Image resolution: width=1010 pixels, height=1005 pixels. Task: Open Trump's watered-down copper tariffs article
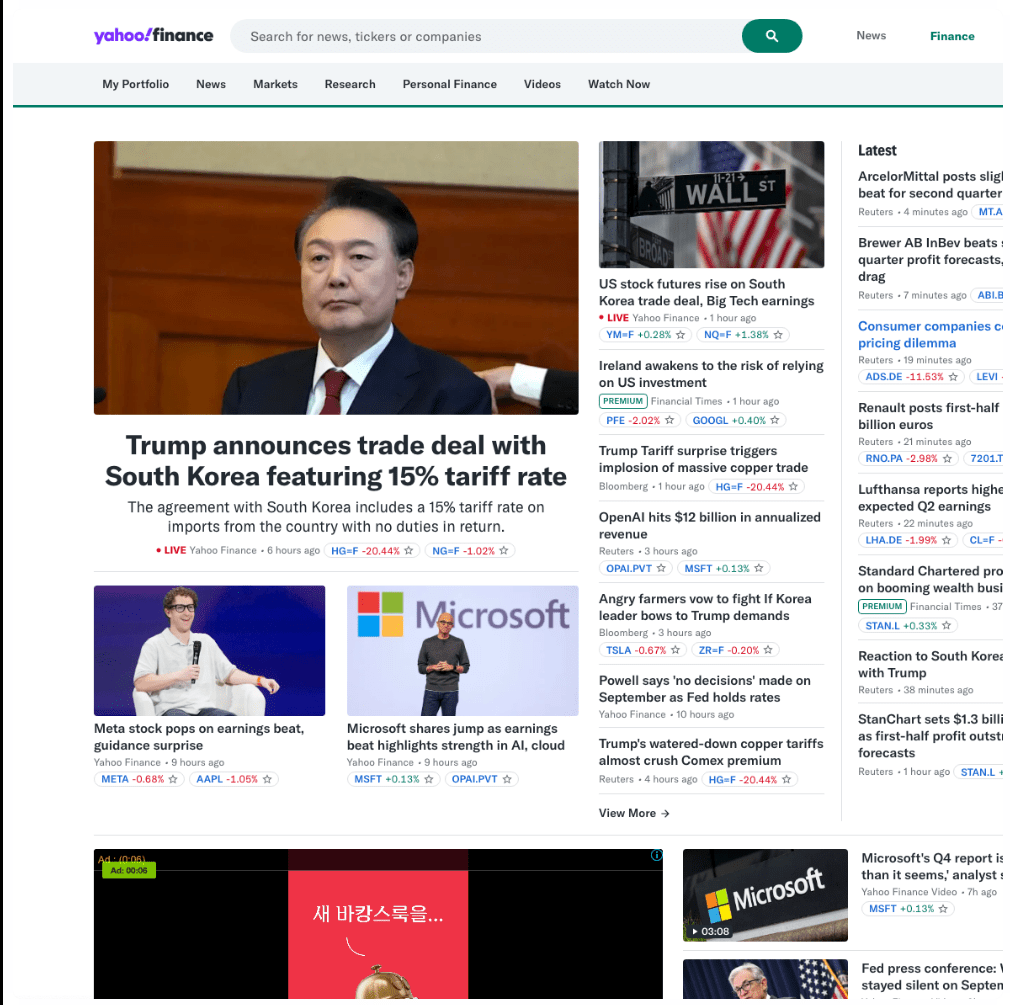[x=710, y=752]
